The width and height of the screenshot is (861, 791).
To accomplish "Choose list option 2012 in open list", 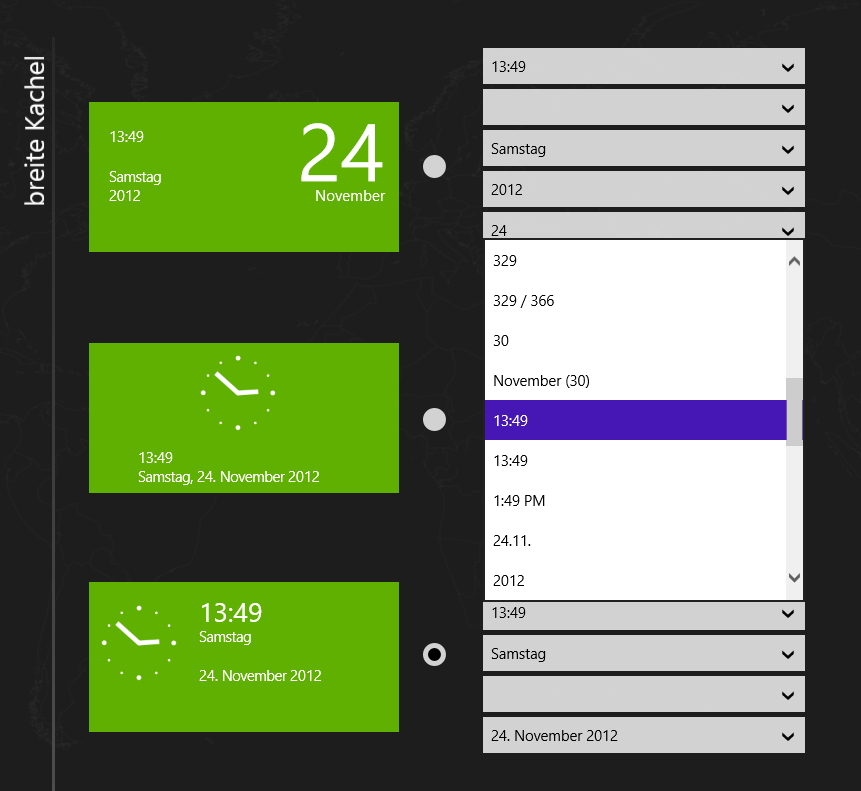I will pos(635,580).
